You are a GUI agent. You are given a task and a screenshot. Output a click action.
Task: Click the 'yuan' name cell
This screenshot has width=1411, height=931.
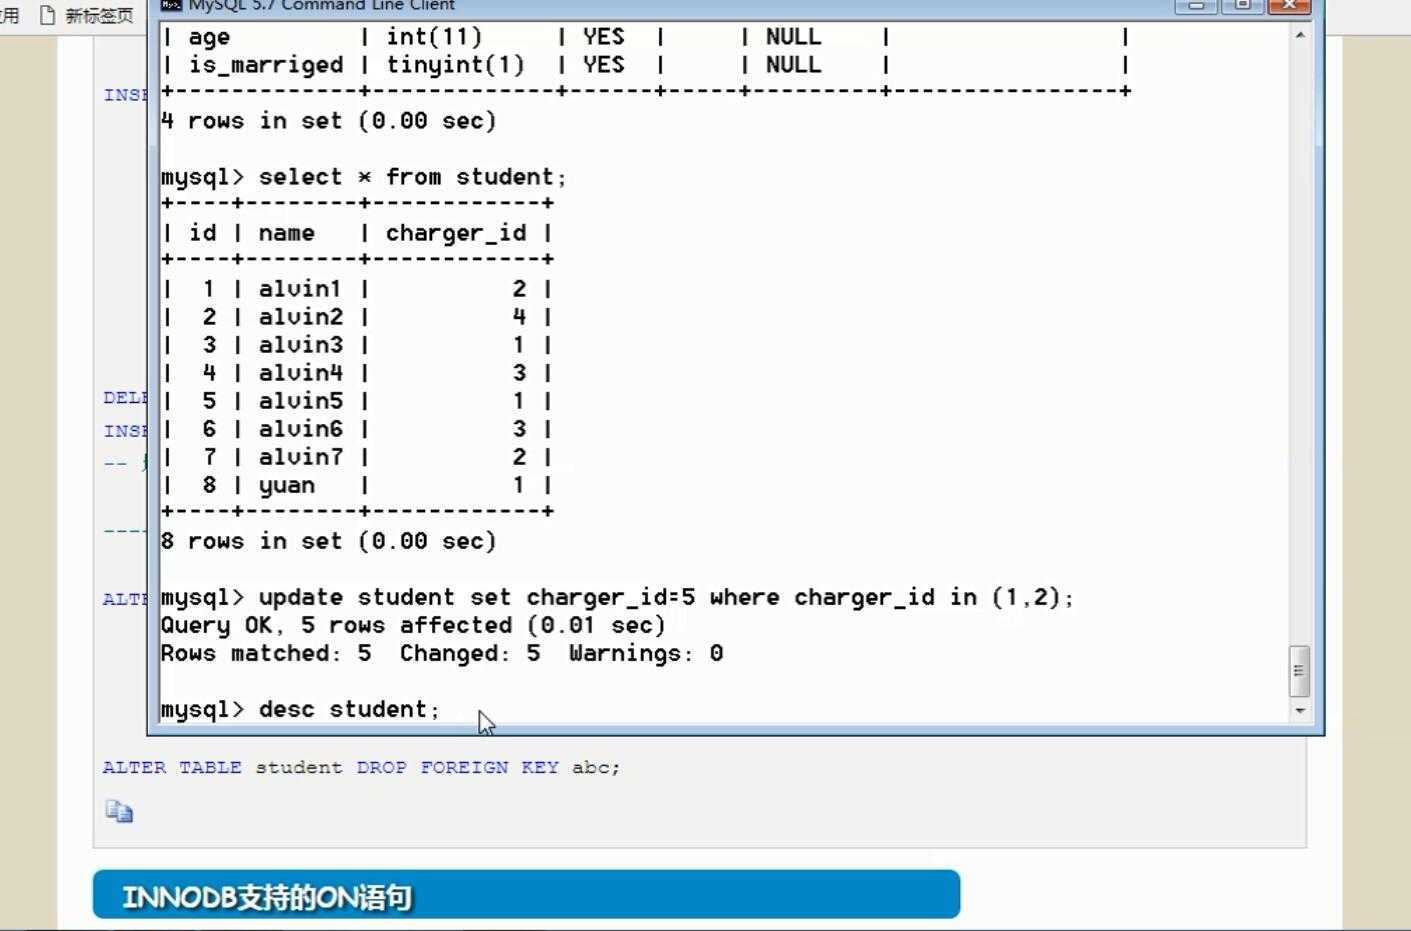coord(286,486)
